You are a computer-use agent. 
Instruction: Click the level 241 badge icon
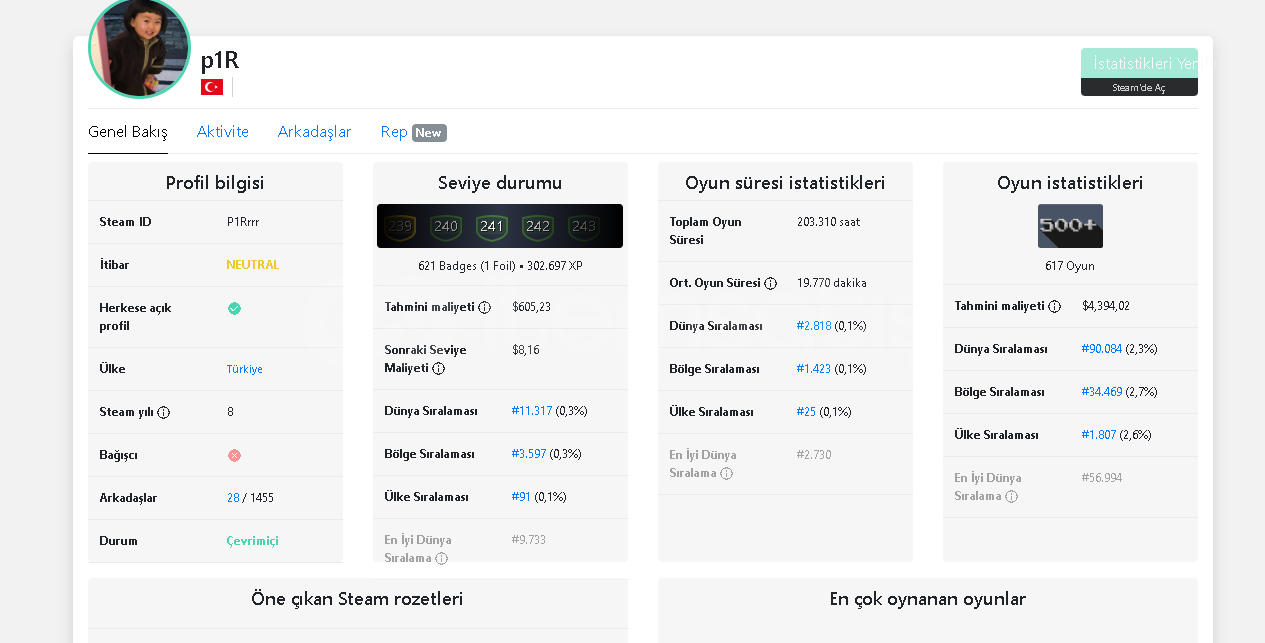(x=491, y=226)
